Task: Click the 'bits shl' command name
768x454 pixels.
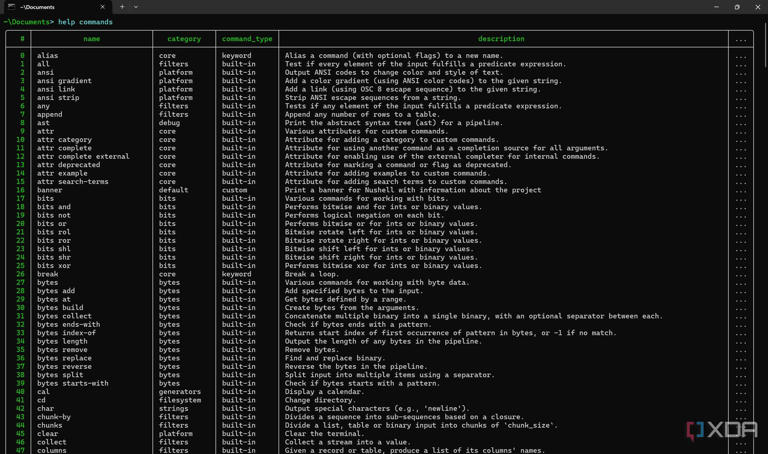Action: coord(54,249)
